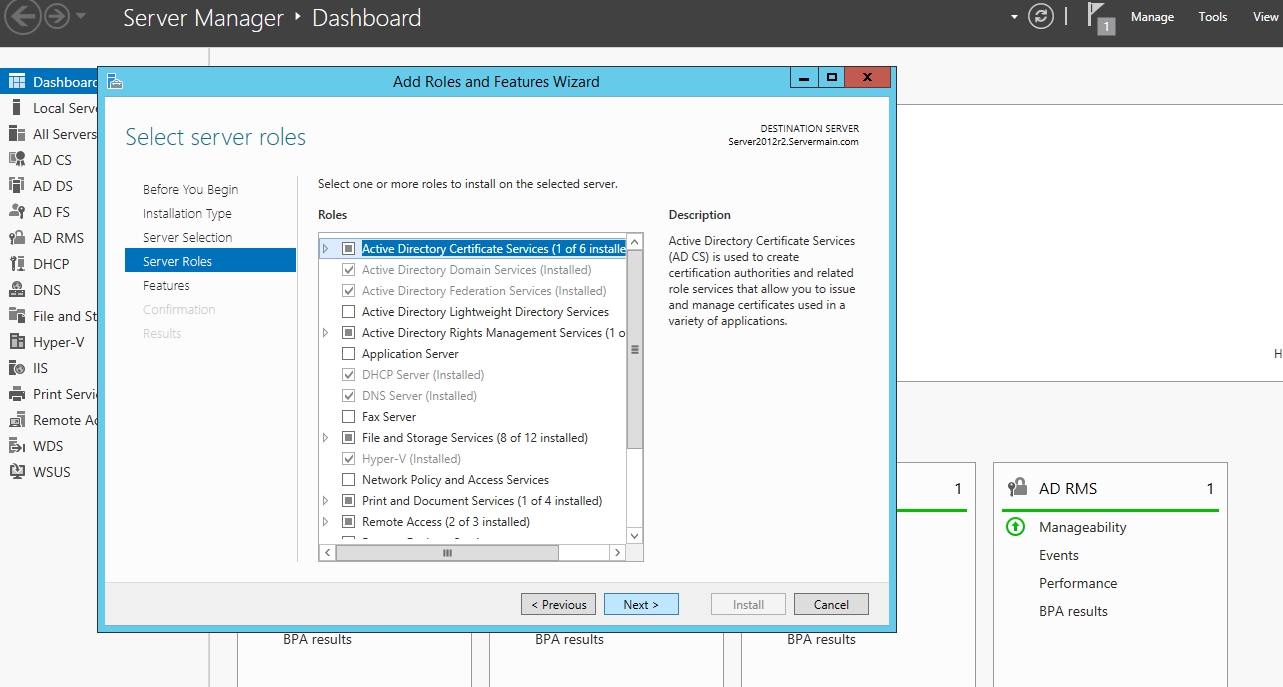The width and height of the screenshot is (1283, 687).
Task: Go to the Features step
Action: point(166,286)
